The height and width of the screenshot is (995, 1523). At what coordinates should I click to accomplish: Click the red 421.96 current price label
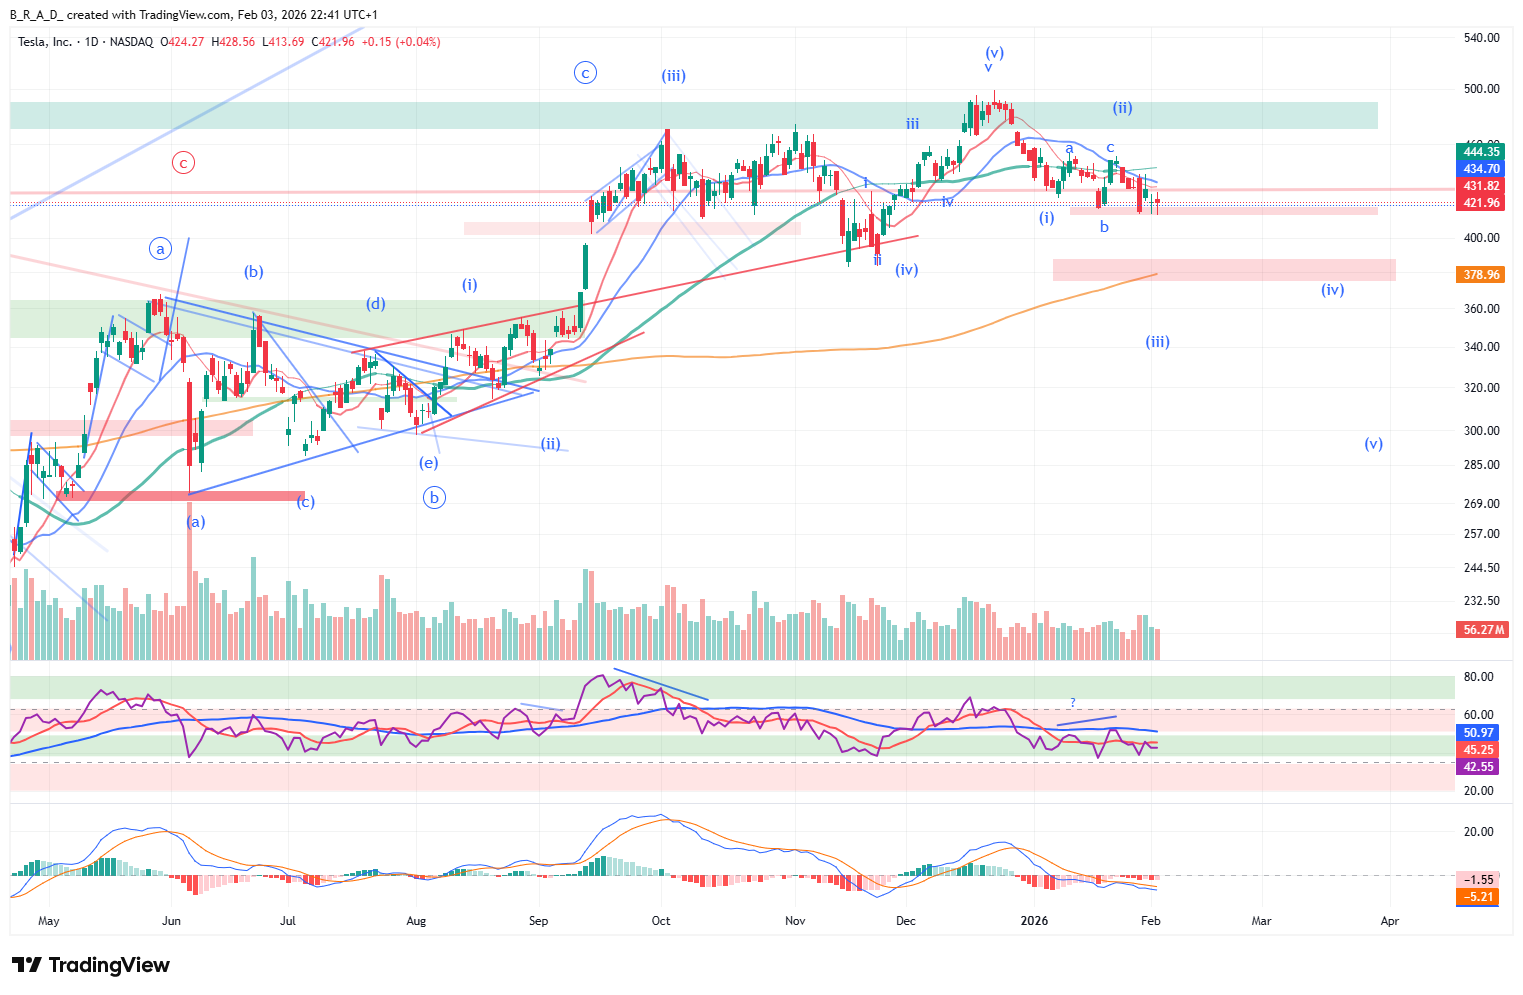[x=1481, y=203]
